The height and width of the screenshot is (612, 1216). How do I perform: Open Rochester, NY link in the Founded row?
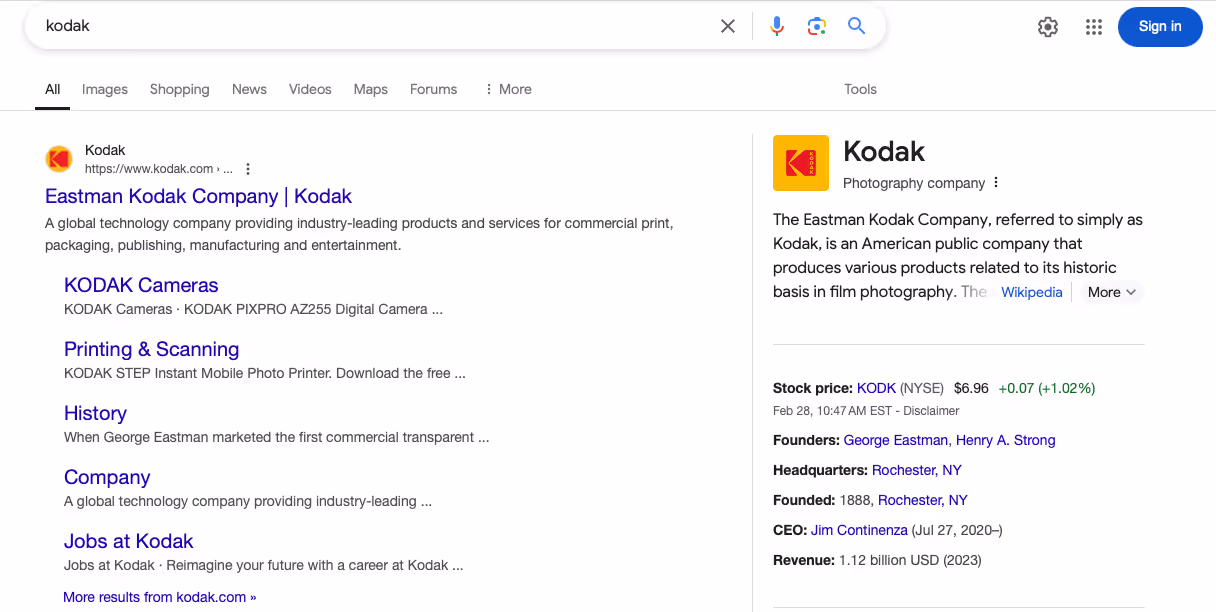[x=923, y=500]
